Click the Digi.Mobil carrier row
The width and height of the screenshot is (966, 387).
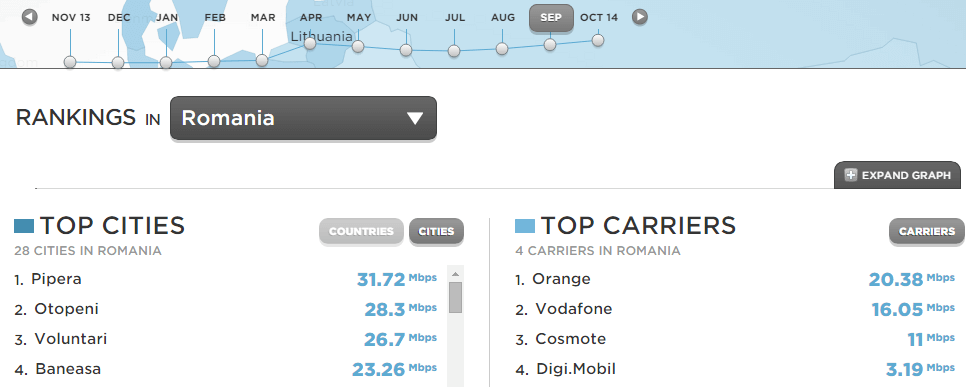click(735, 369)
